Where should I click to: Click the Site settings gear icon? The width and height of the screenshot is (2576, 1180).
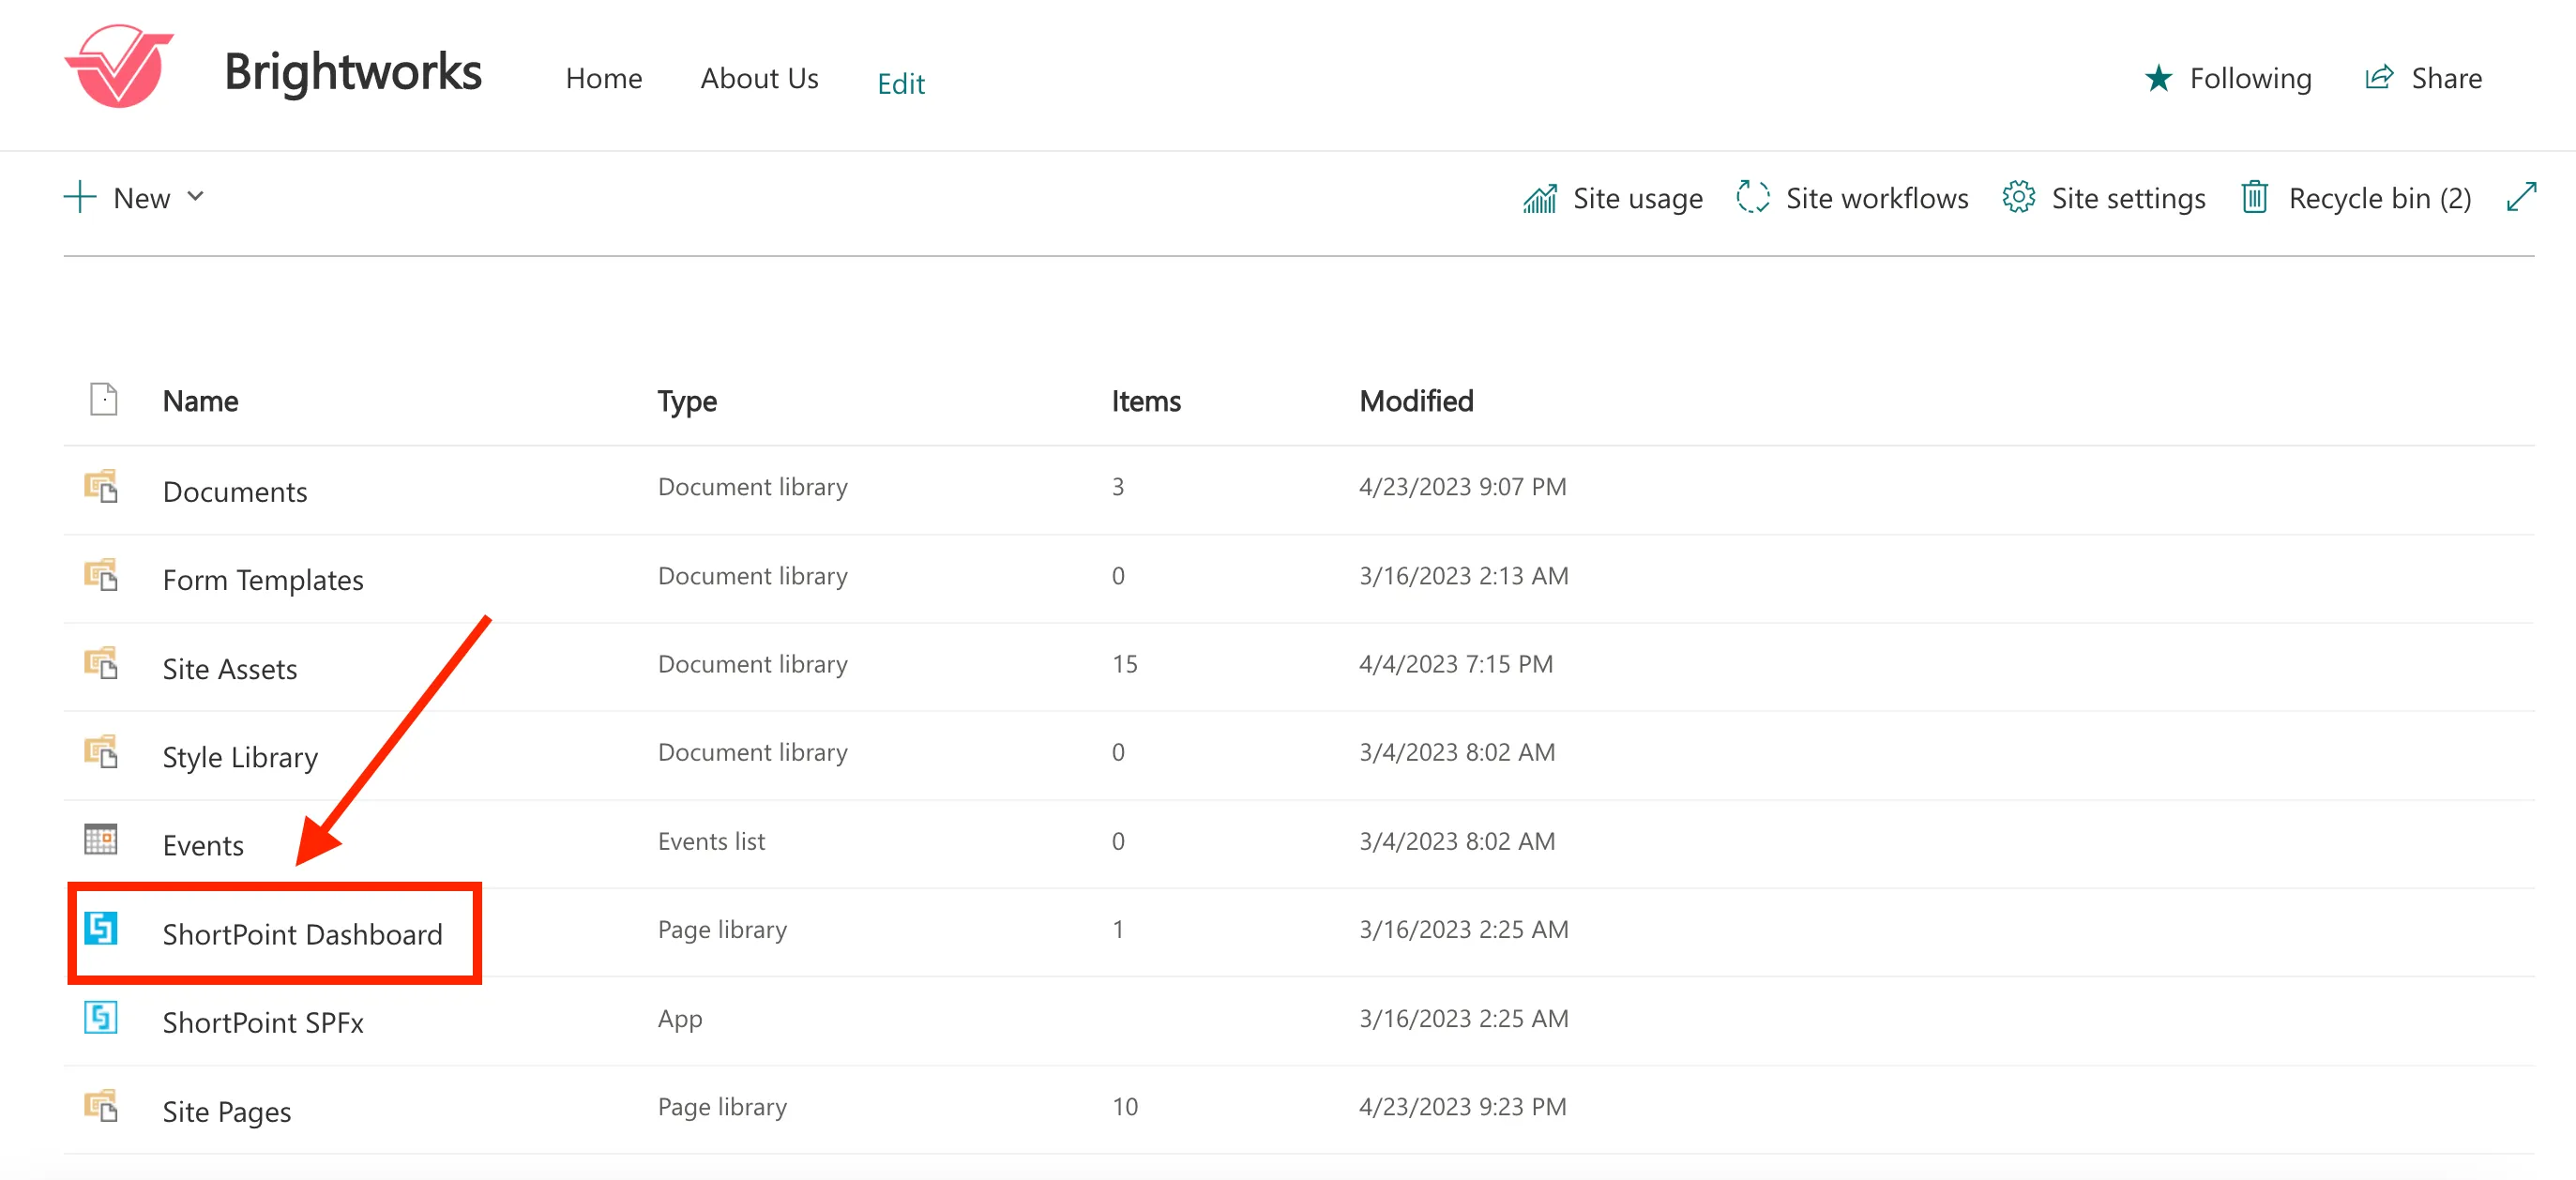[2018, 197]
